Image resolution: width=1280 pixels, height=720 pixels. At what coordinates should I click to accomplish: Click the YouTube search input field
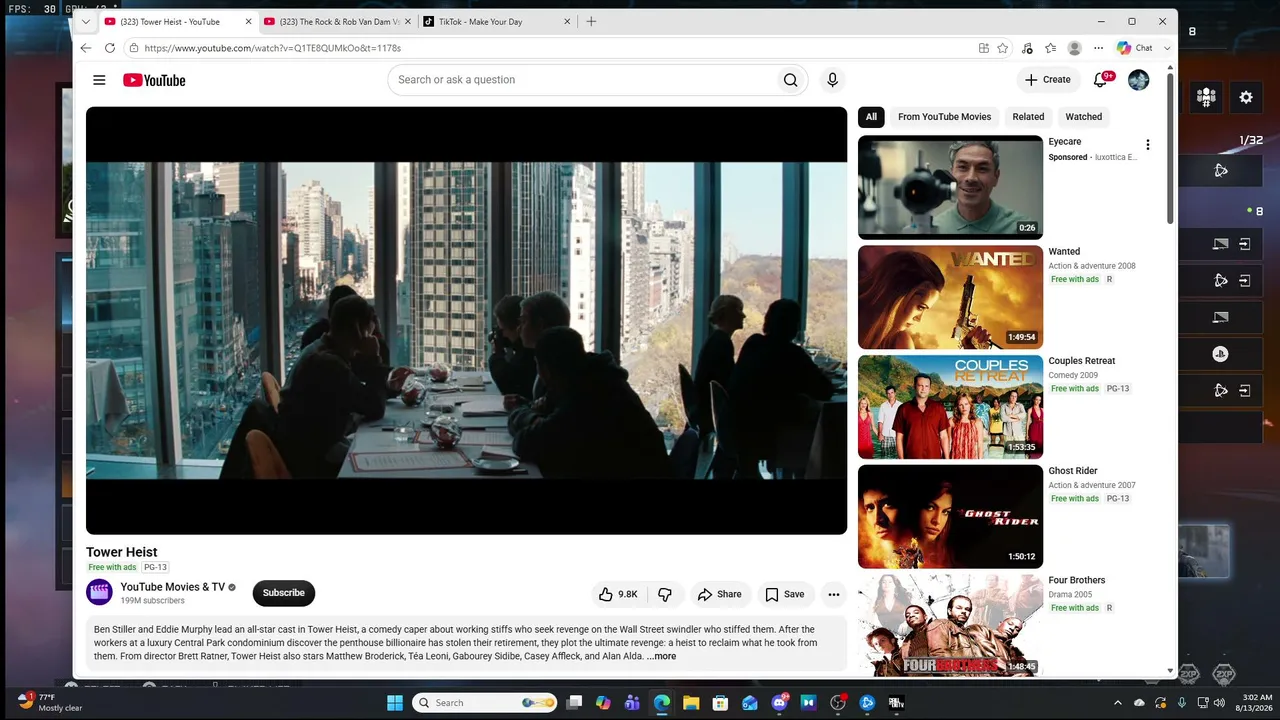(x=580, y=80)
